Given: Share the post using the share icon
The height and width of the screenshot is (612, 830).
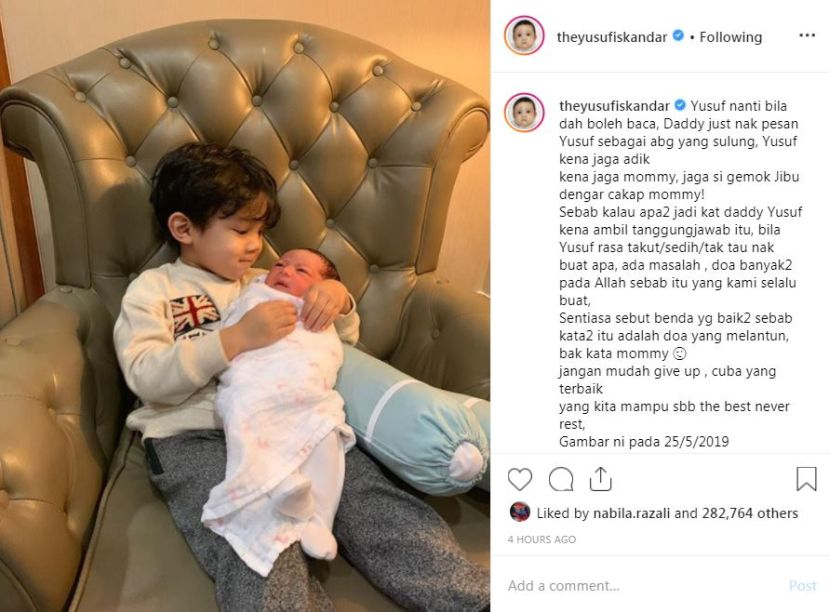Looking at the screenshot, I should point(600,479).
